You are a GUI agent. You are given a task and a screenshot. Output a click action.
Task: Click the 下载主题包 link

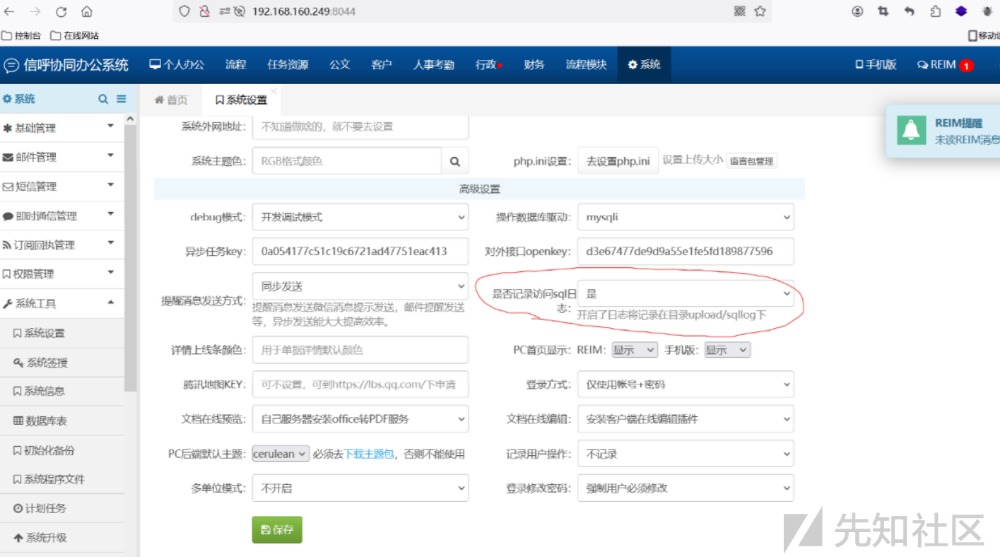[367, 454]
